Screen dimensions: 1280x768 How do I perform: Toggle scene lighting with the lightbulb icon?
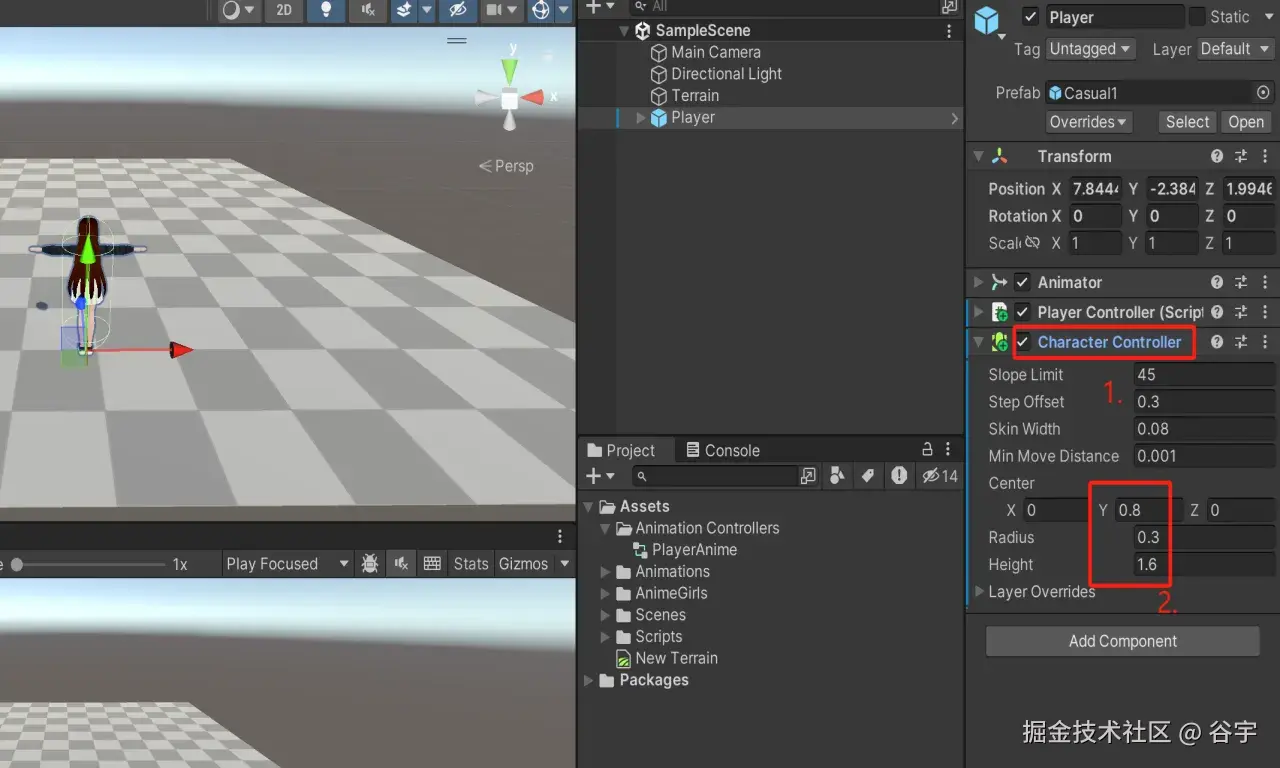tap(325, 10)
